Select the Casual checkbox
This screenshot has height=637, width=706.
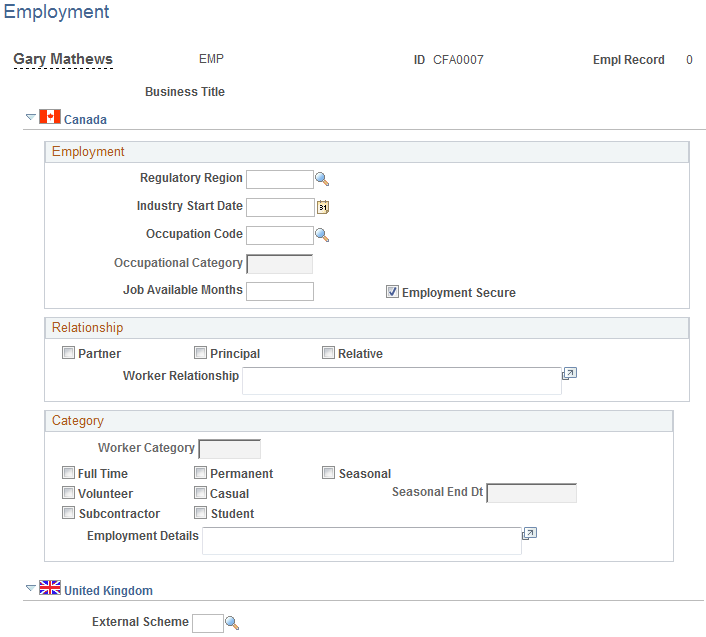(200, 492)
